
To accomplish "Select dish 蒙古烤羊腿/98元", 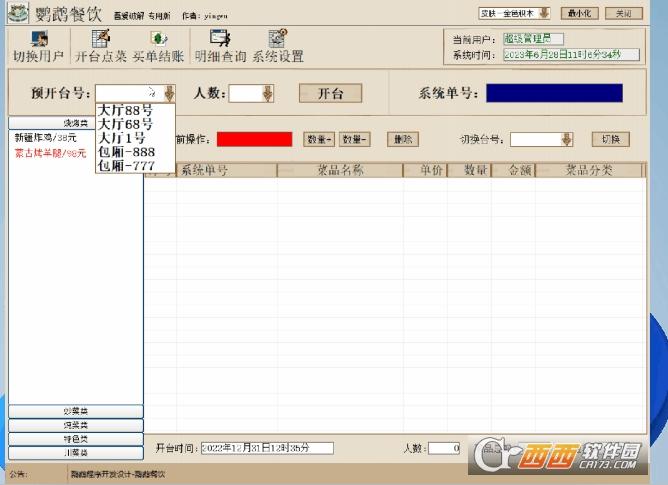I will 50,153.
